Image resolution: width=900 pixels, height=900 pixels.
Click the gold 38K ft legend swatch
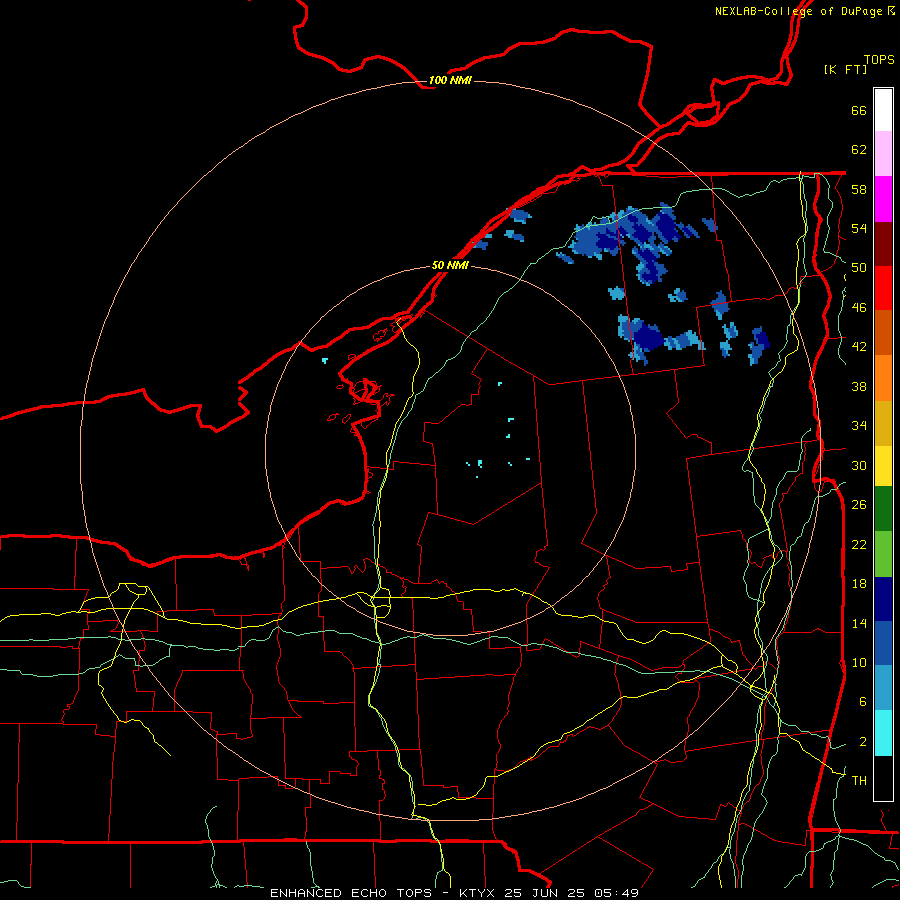(x=883, y=423)
